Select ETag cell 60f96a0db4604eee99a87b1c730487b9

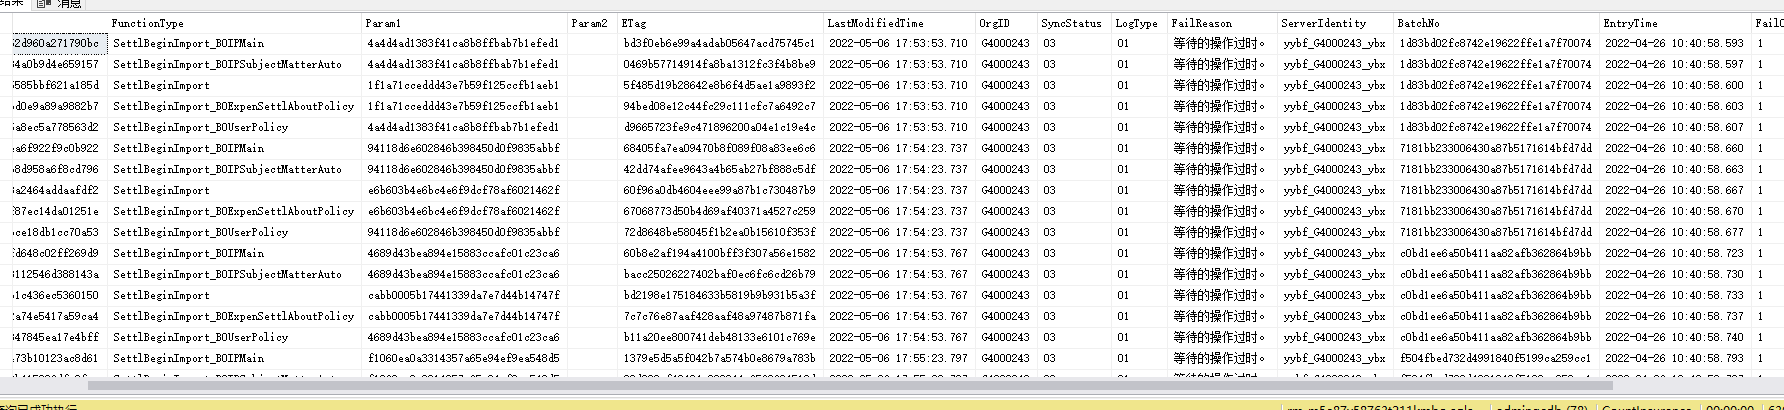point(720,191)
